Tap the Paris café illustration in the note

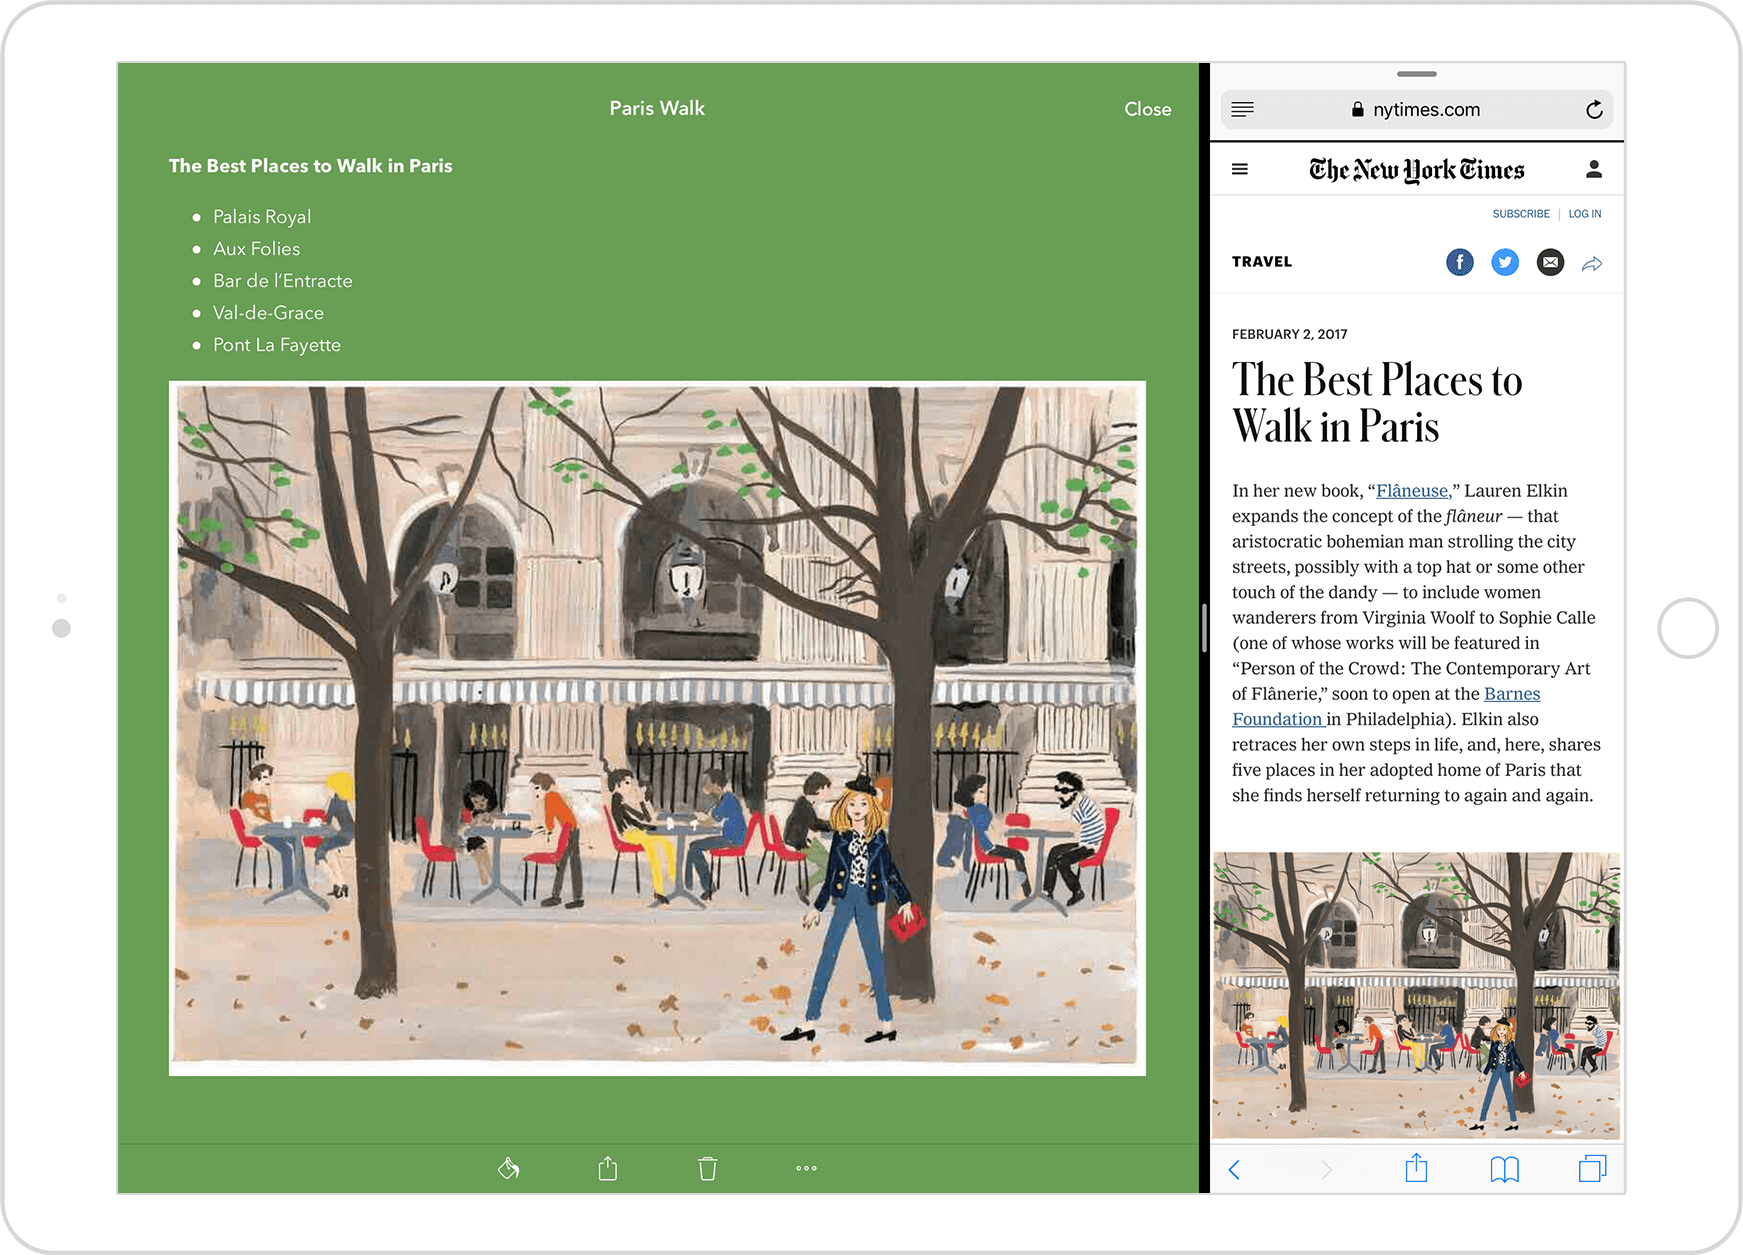[x=657, y=728]
